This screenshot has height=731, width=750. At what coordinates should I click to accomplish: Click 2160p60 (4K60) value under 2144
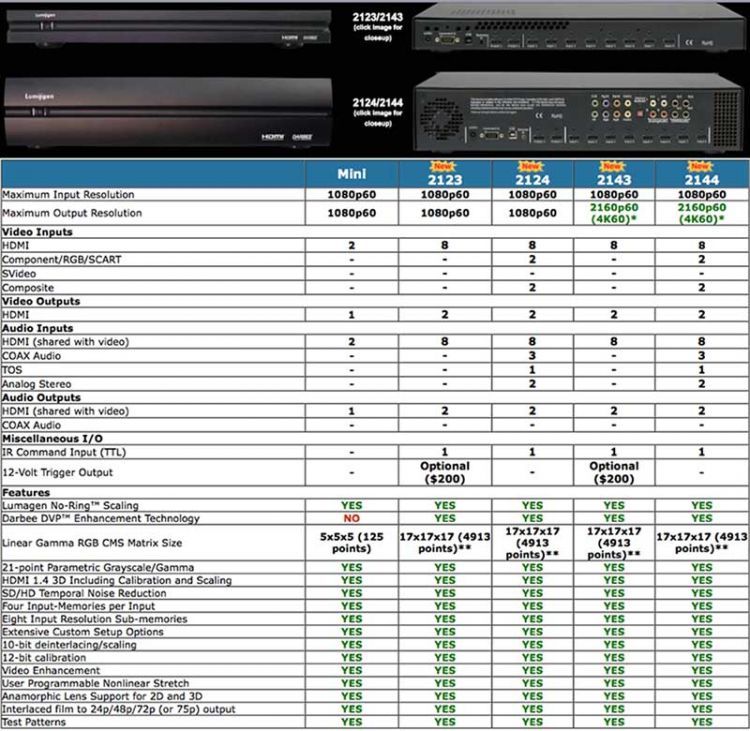[702, 213]
